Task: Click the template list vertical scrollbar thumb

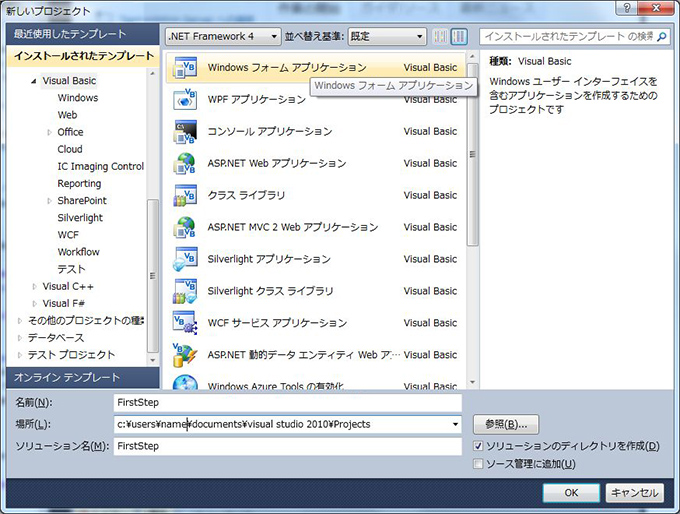Action: (x=472, y=155)
